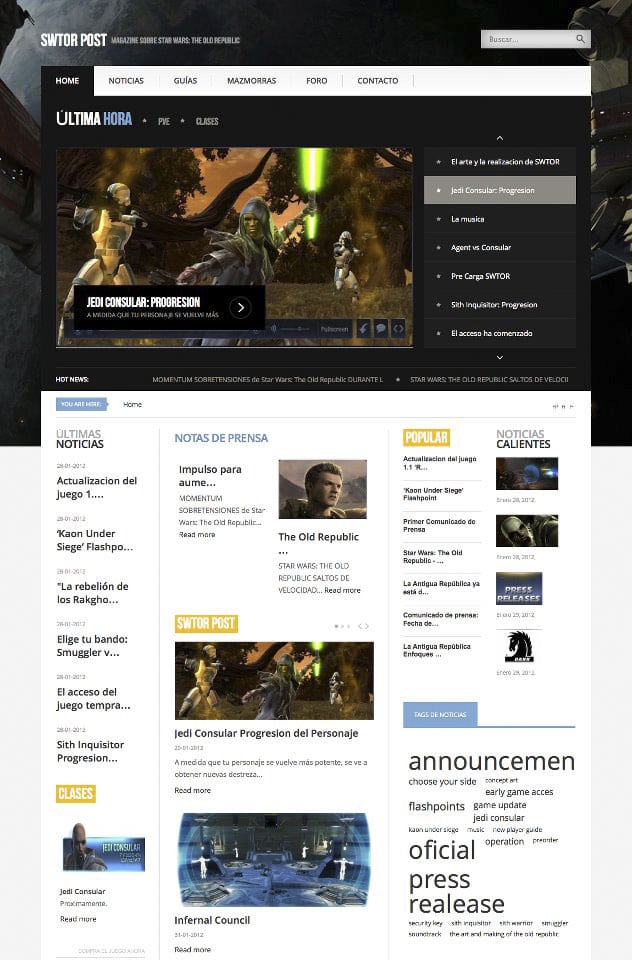Open 'El acceso del juego tempra...' article
This screenshot has height=960, width=632.
[94, 699]
